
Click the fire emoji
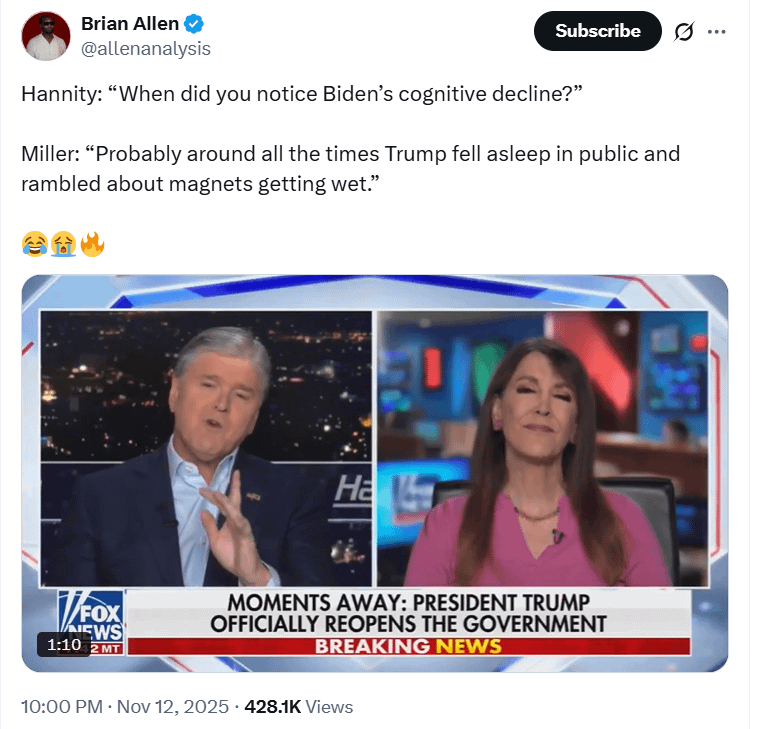point(92,244)
